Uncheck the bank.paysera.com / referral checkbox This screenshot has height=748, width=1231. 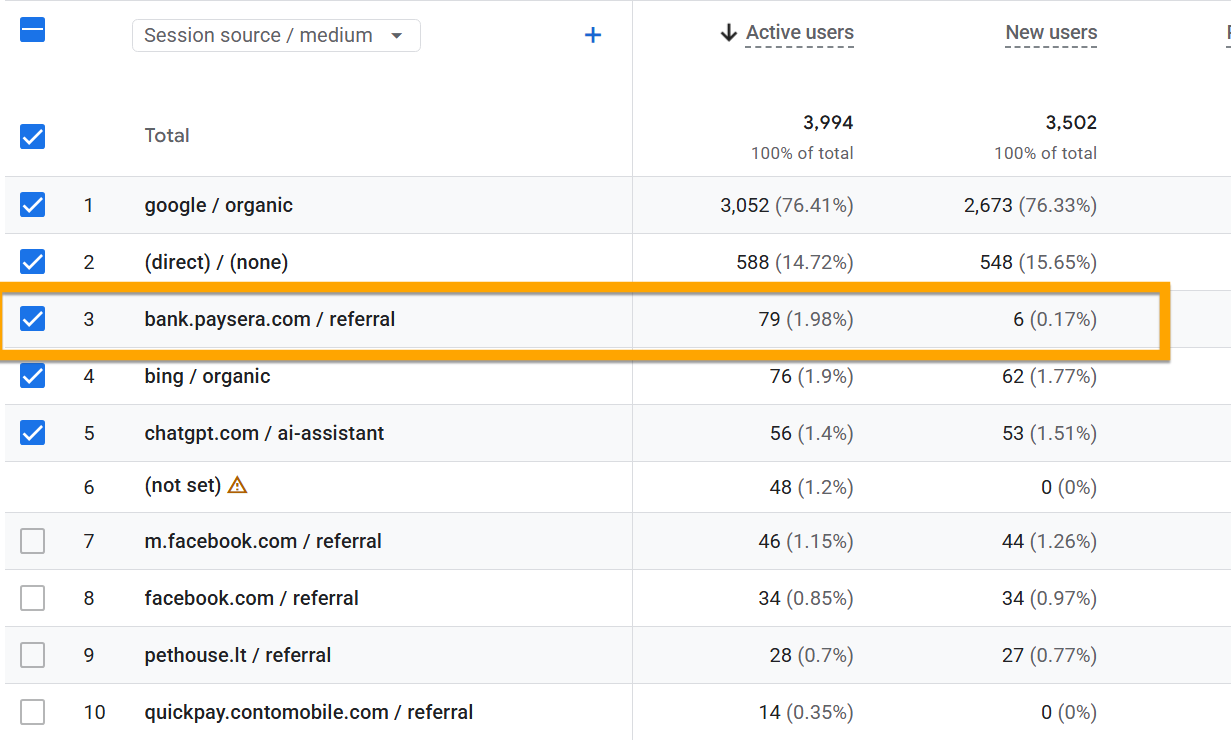(x=33, y=319)
